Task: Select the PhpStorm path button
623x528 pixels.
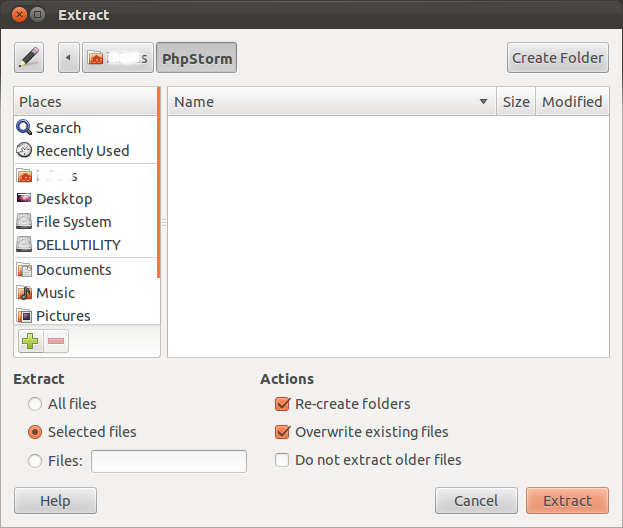Action: 197,58
